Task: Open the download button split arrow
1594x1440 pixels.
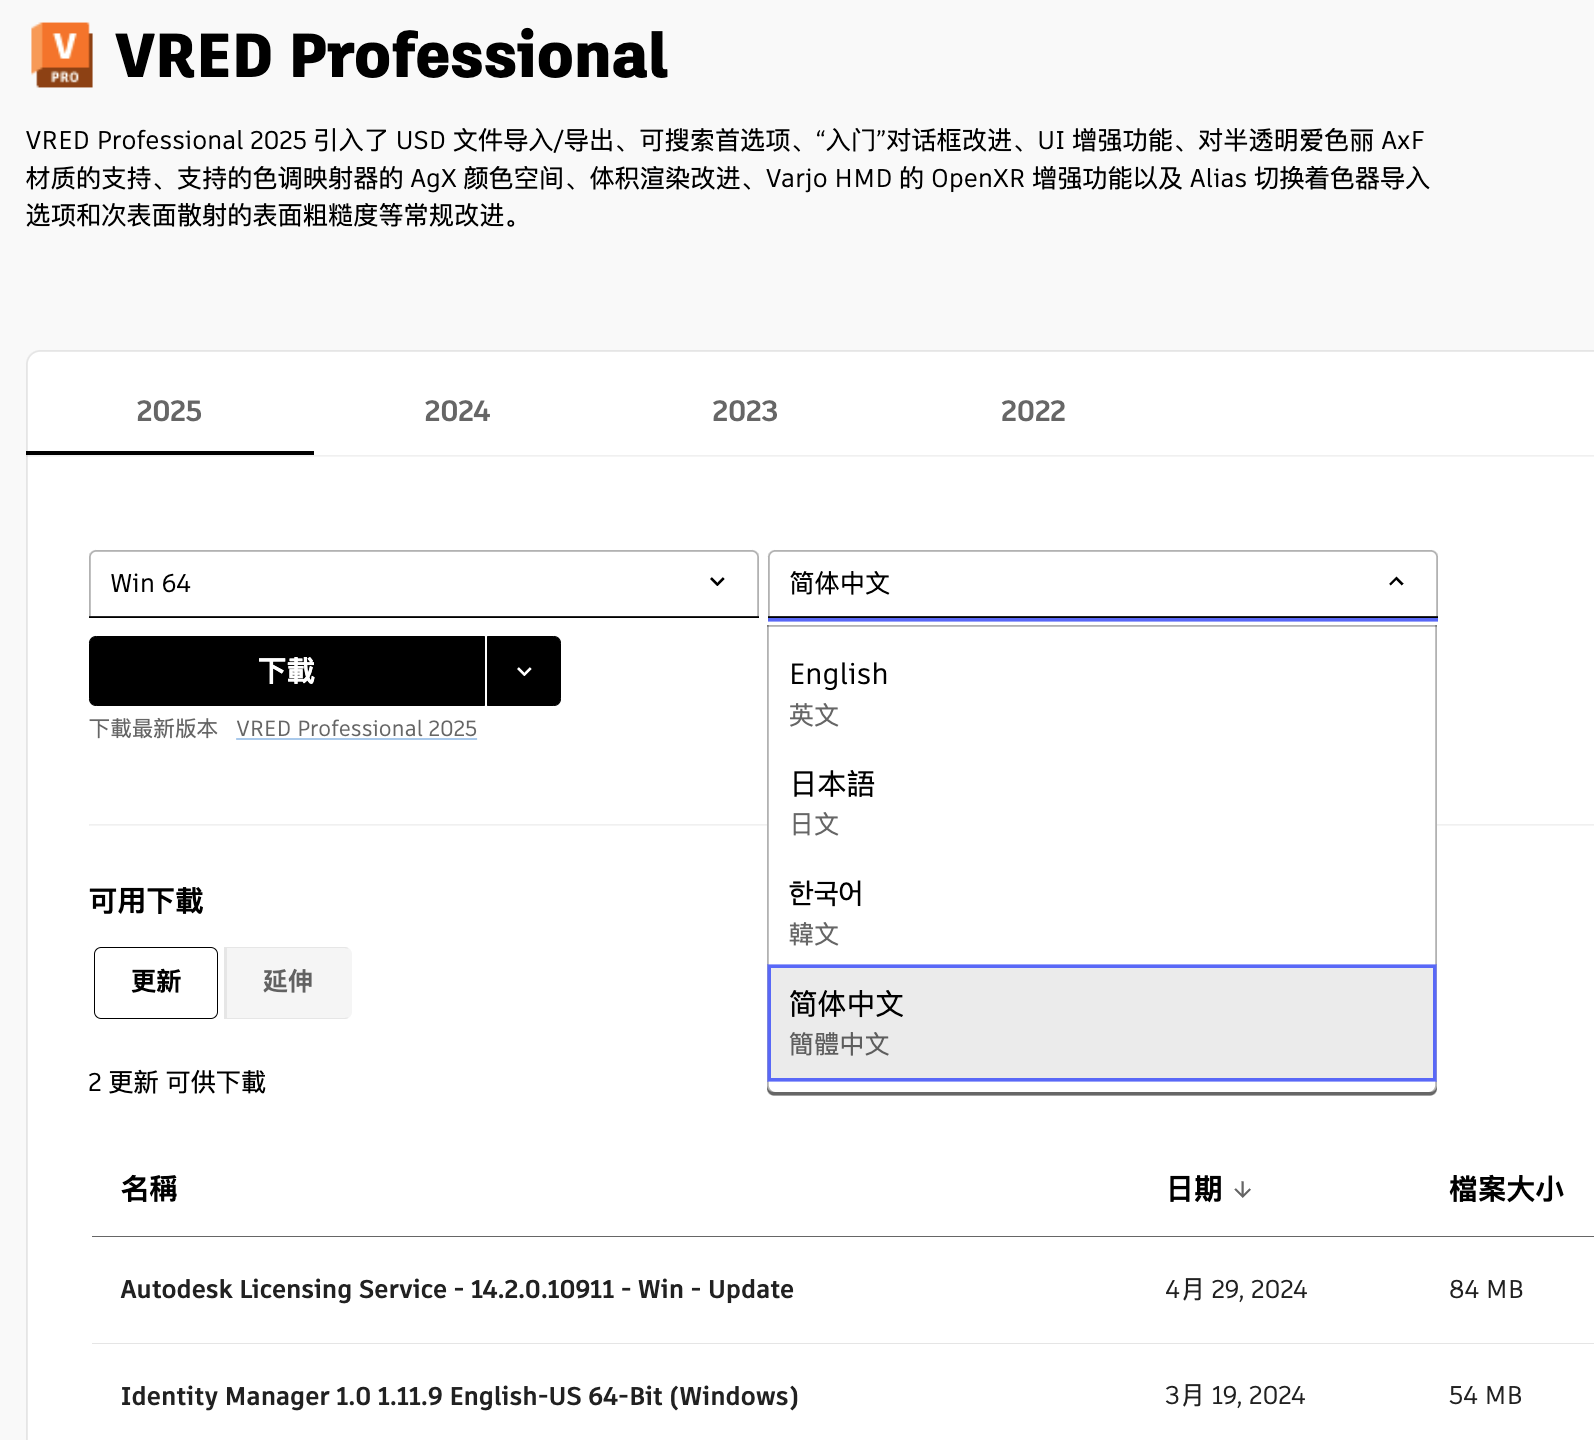Action: (524, 671)
